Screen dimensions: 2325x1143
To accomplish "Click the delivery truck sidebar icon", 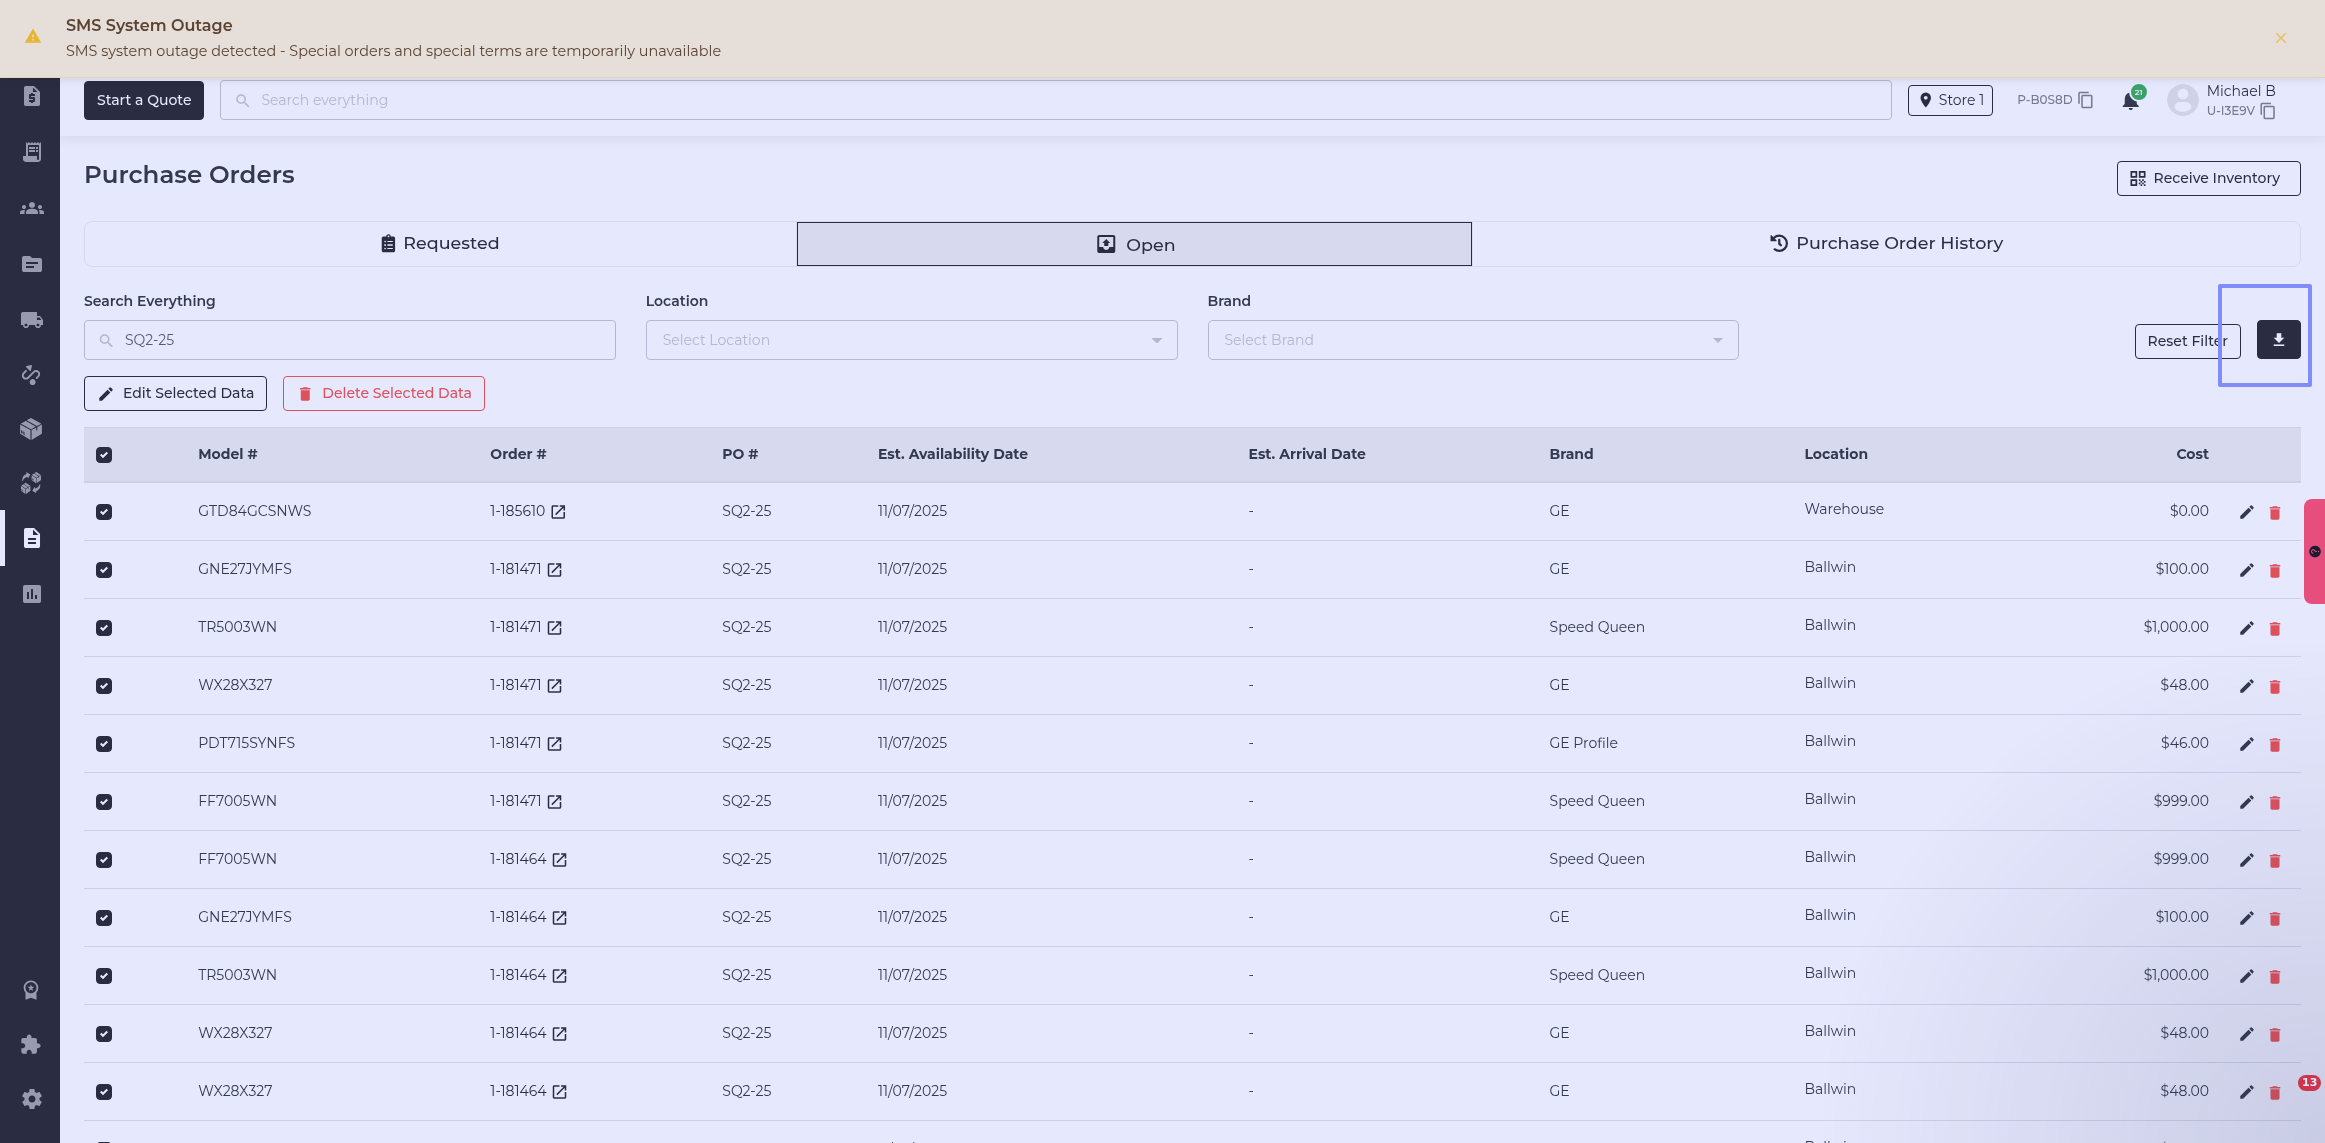I will pos(31,320).
